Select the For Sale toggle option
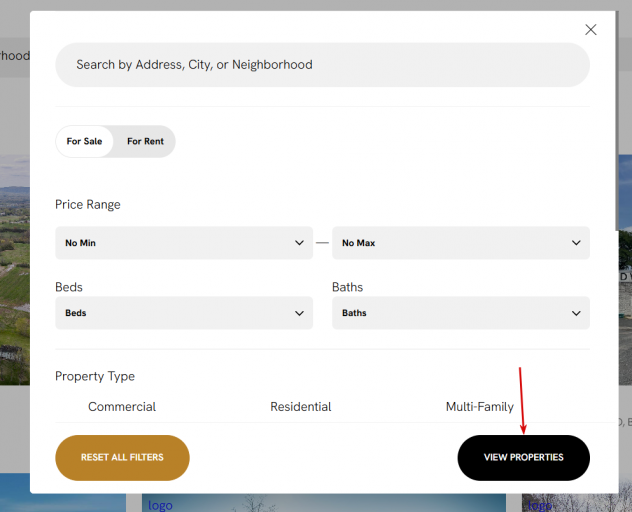The height and width of the screenshot is (512, 632). point(84,141)
